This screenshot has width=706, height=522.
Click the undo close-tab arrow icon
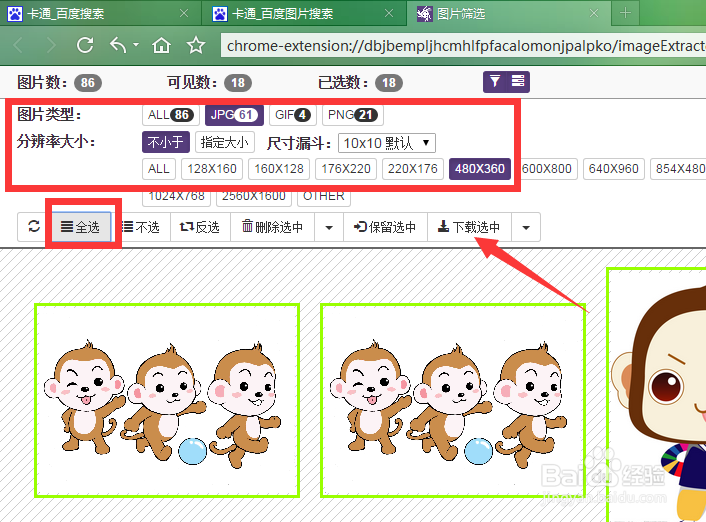[x=118, y=45]
